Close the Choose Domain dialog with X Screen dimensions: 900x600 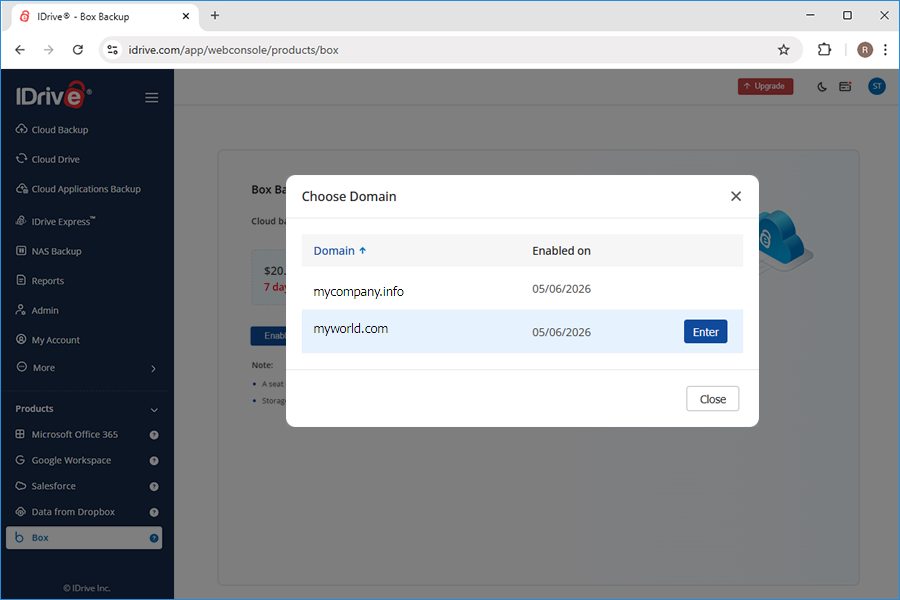pos(736,196)
